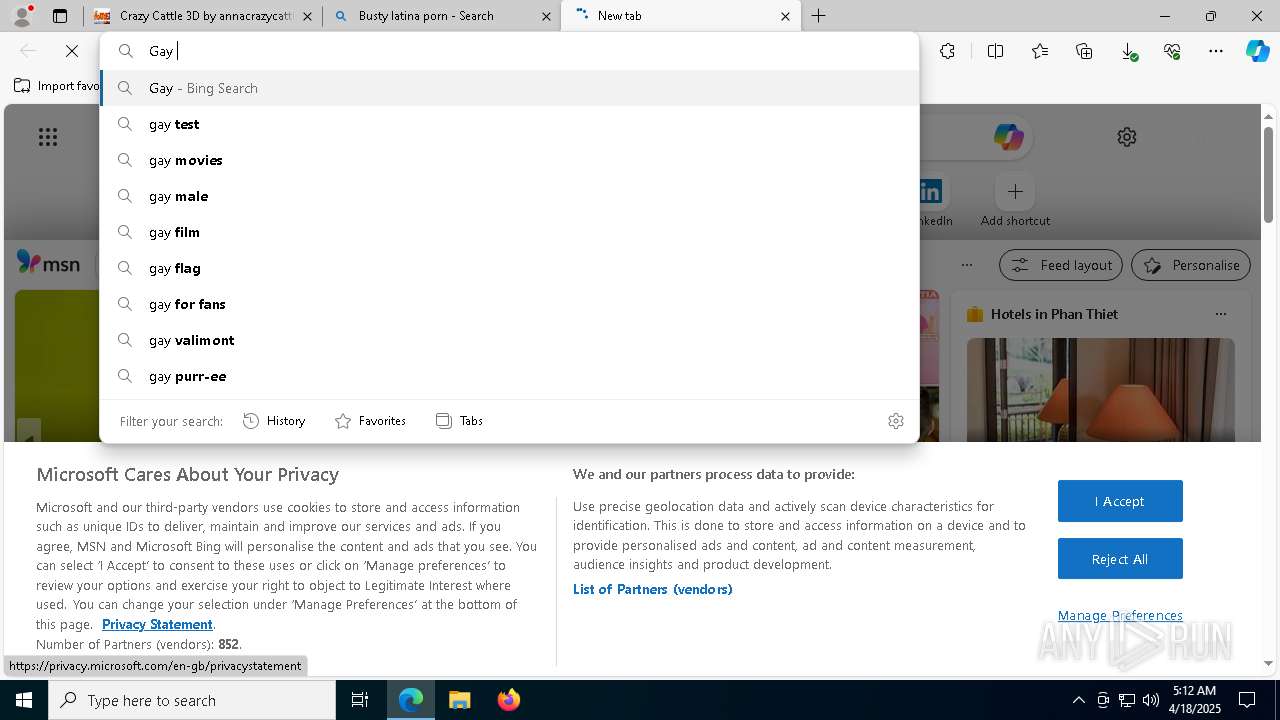Open the Hotels in Phan Thiet photo

pos(1100,389)
